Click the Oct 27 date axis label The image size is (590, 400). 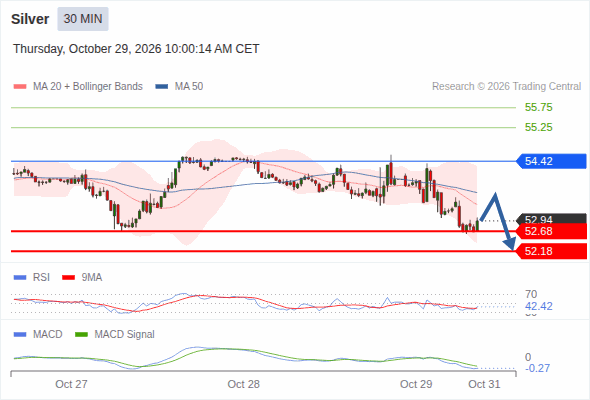[x=71, y=384]
